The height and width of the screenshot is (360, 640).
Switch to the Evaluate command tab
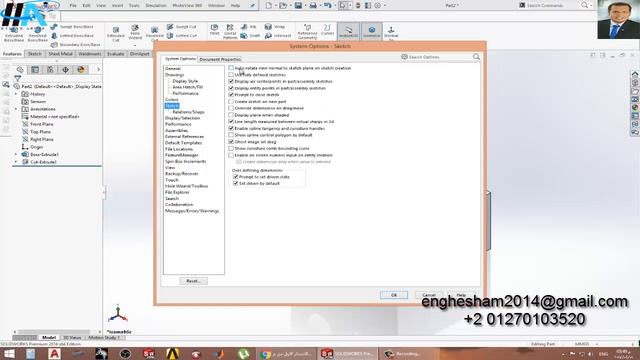tap(116, 54)
